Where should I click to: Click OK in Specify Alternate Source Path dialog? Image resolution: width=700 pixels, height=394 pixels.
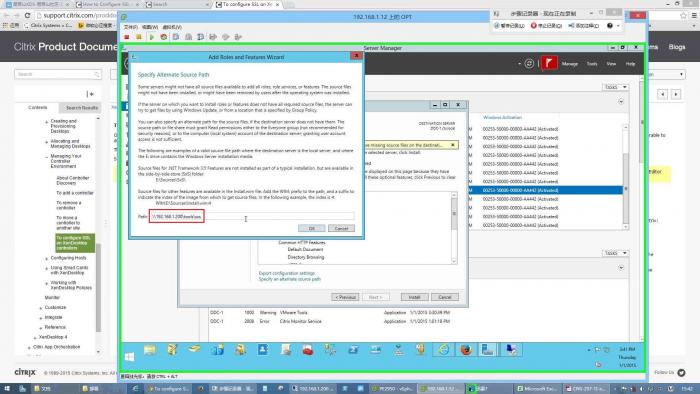[312, 228]
